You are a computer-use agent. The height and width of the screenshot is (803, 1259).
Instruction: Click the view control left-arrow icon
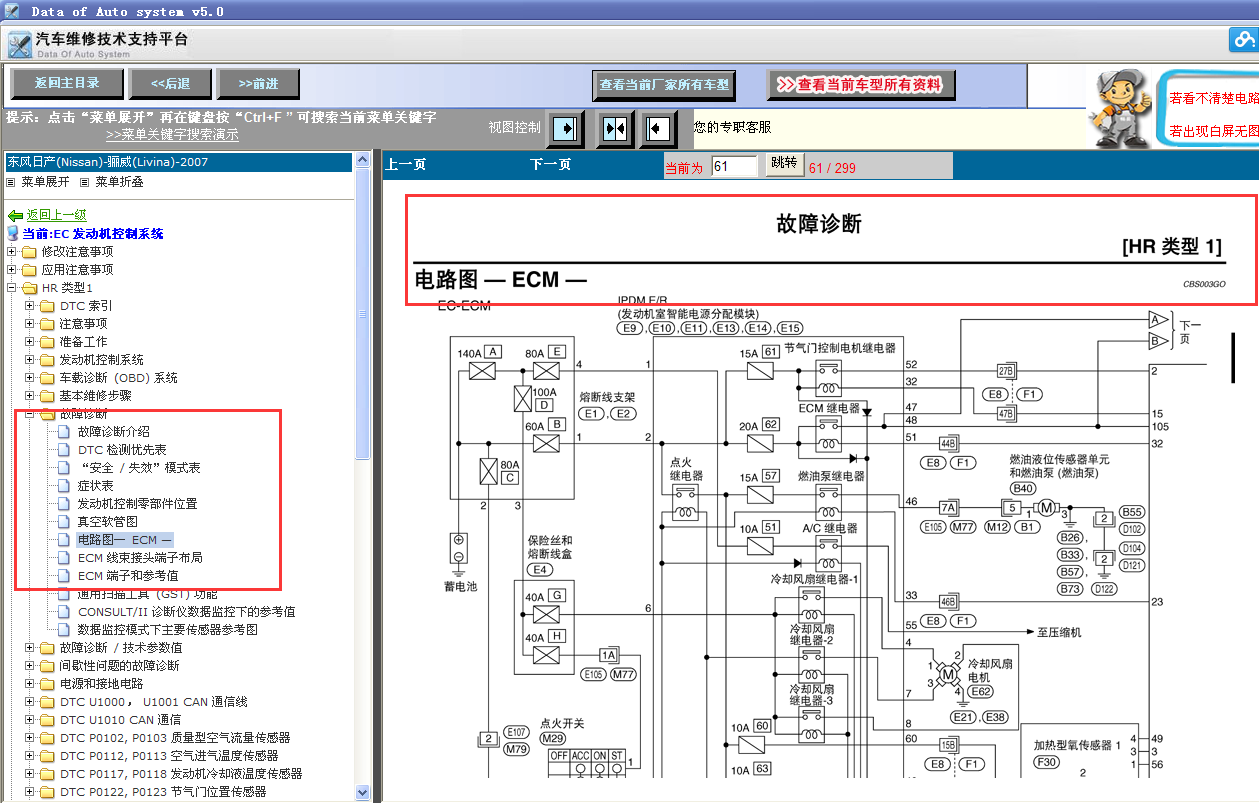[x=657, y=128]
